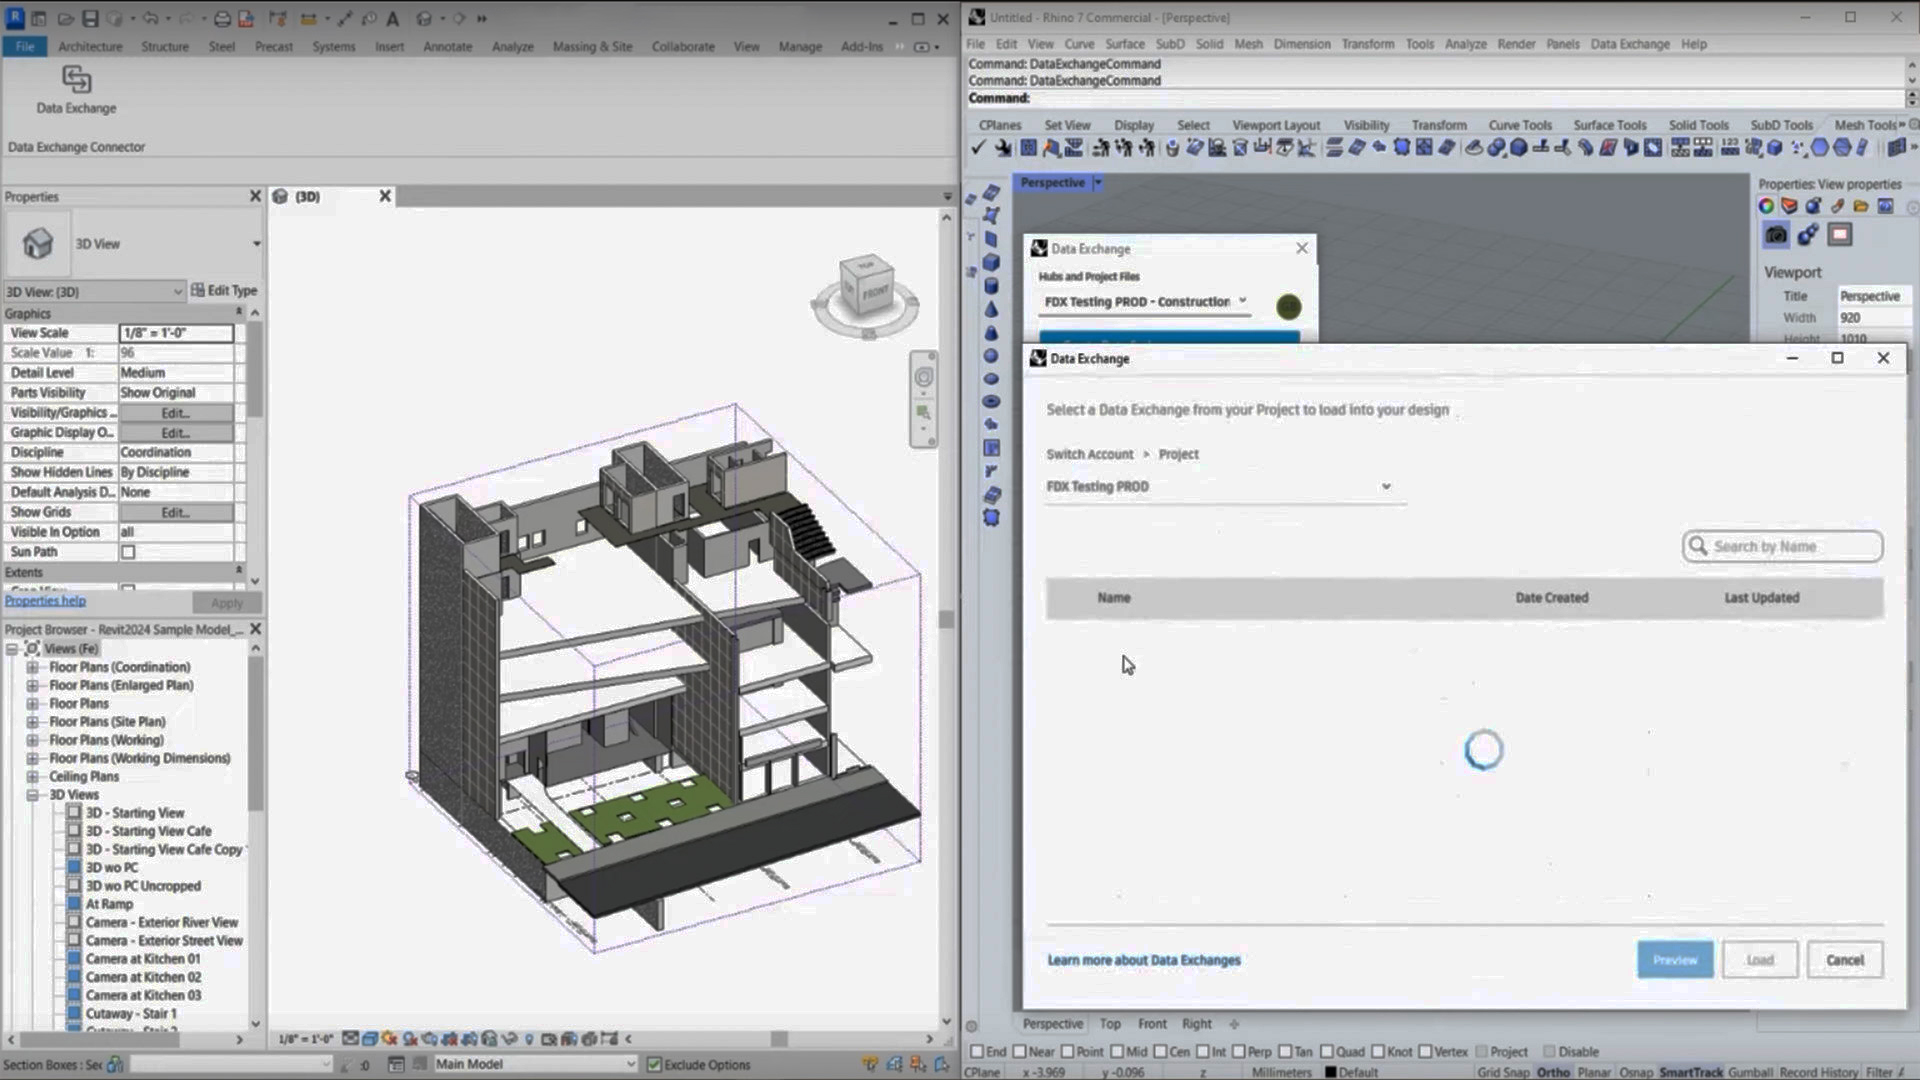Click the green status circle in small Data Exchange panel

coord(1289,307)
